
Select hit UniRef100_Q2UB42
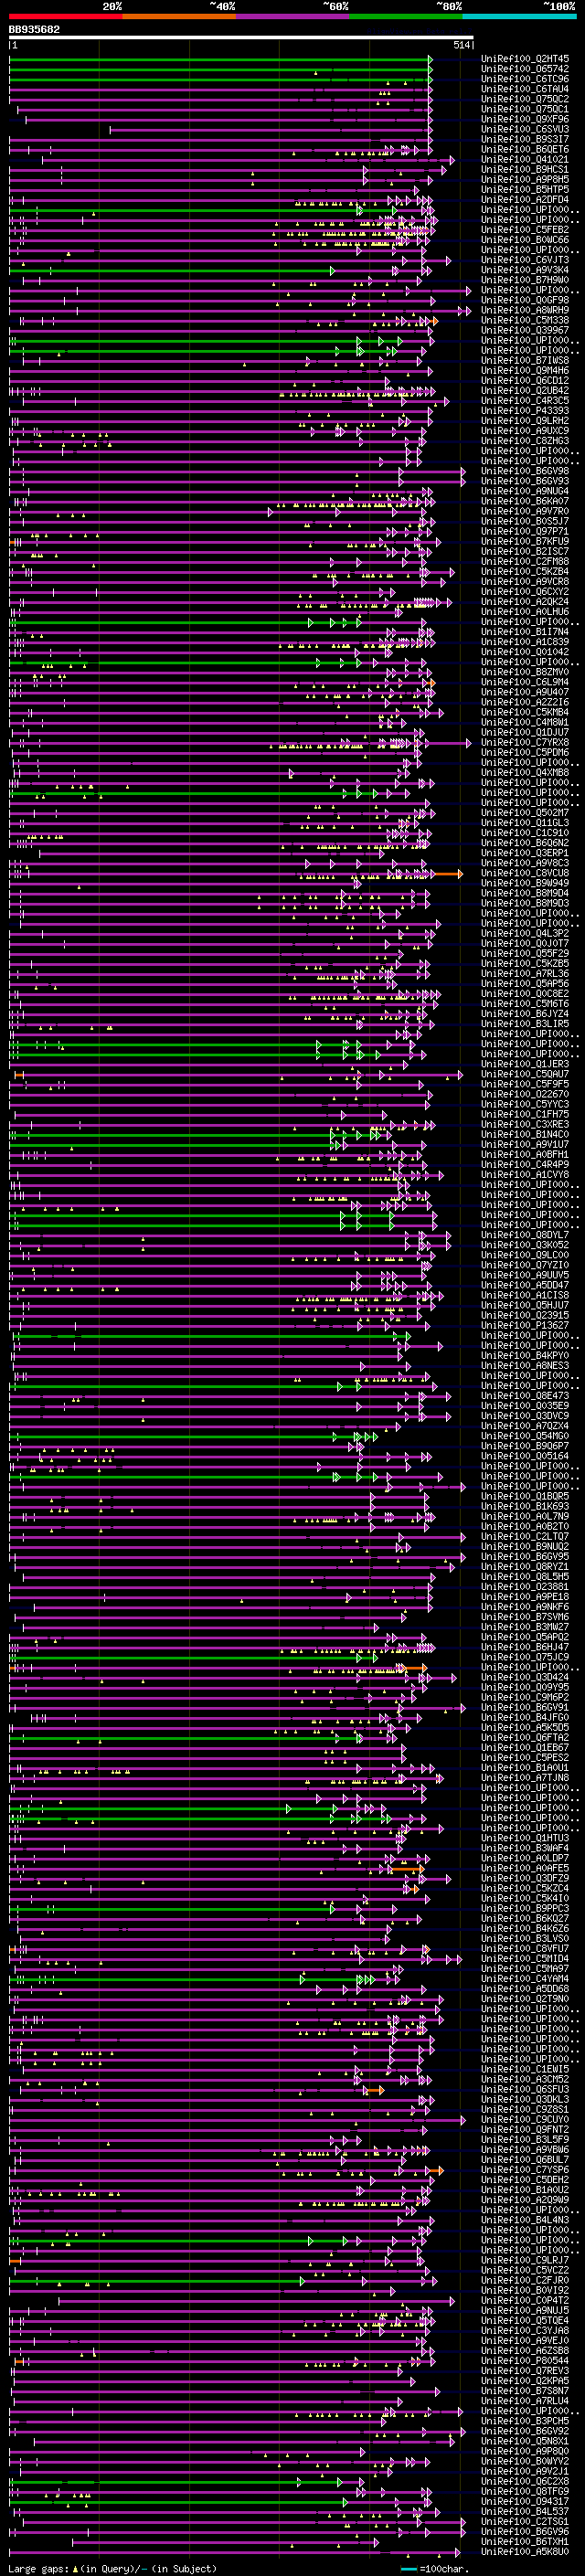(525, 390)
